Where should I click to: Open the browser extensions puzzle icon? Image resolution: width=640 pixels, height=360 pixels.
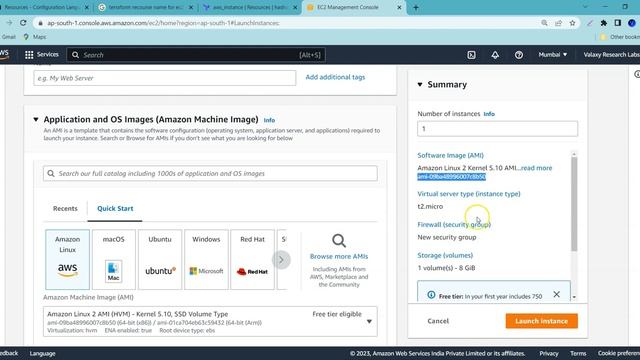click(x=604, y=23)
